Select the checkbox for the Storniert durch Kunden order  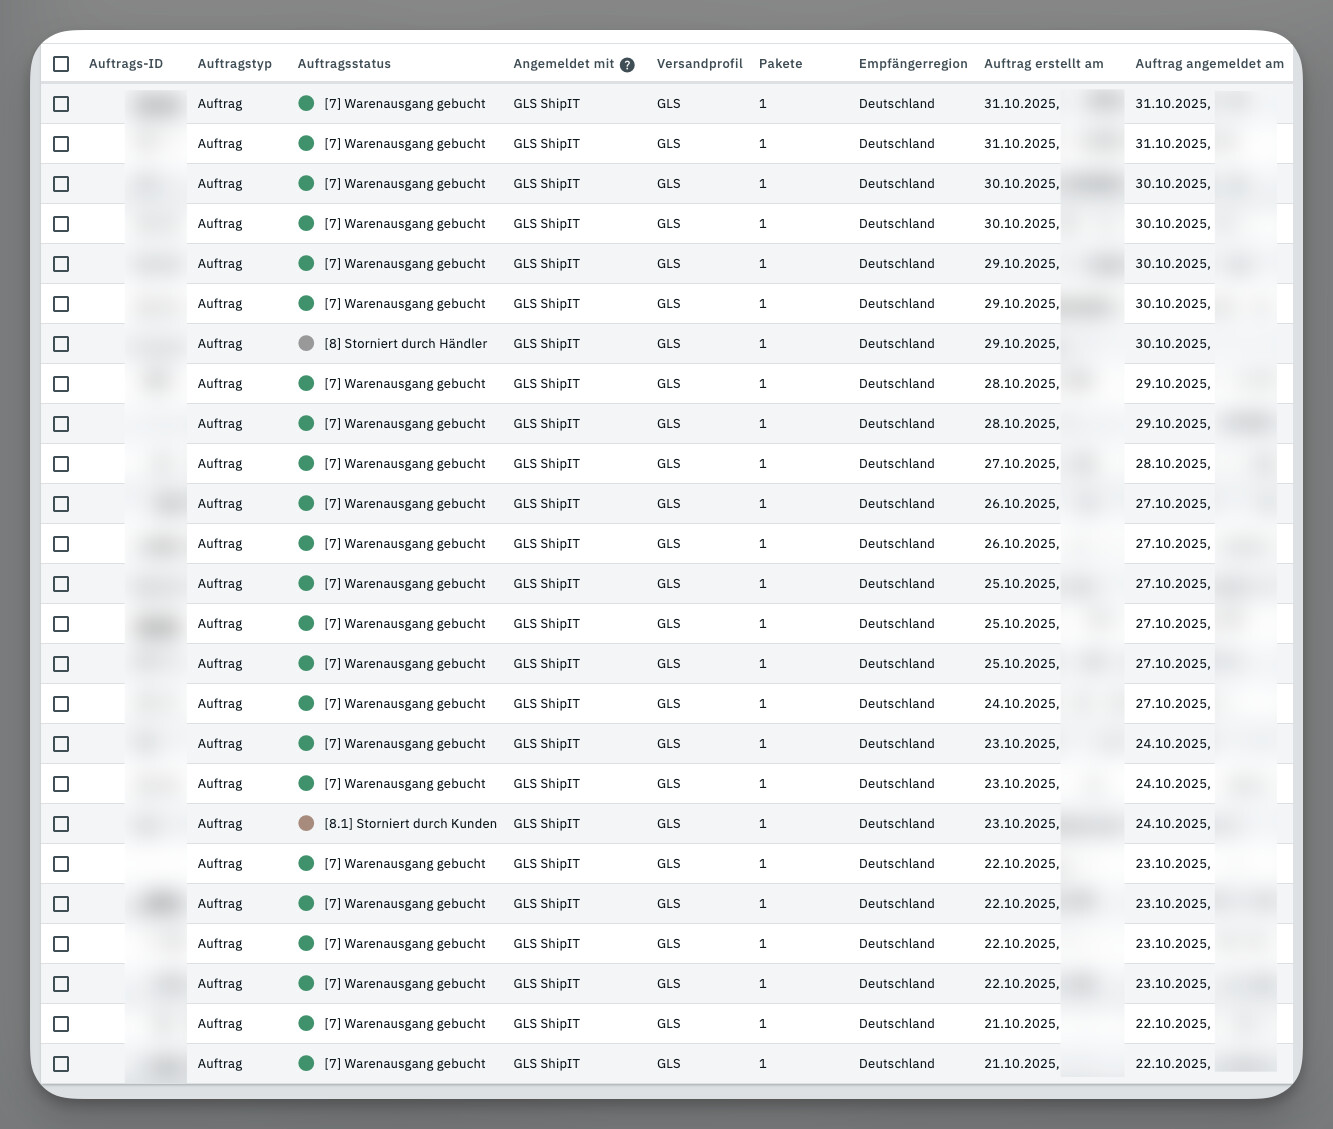click(x=61, y=824)
